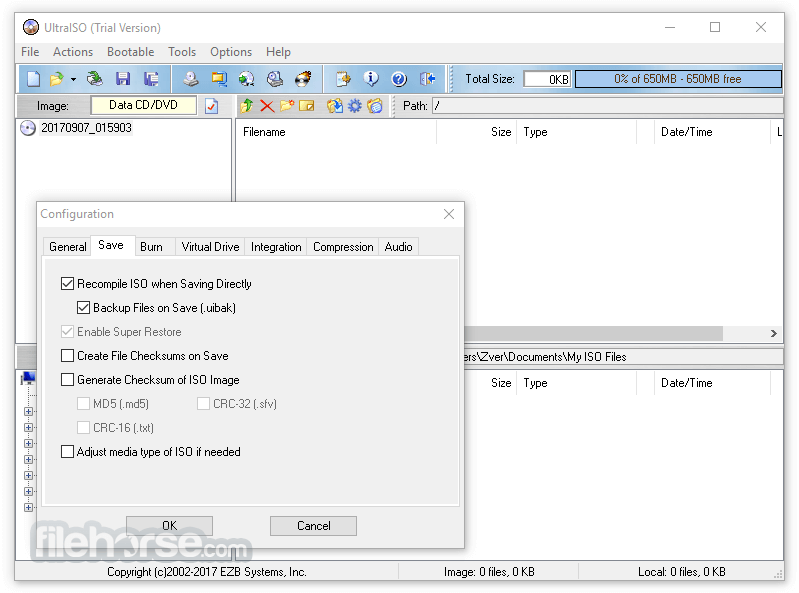The height and width of the screenshot is (593, 799).
Task: Confirm settings with the OK button
Action: point(169,526)
